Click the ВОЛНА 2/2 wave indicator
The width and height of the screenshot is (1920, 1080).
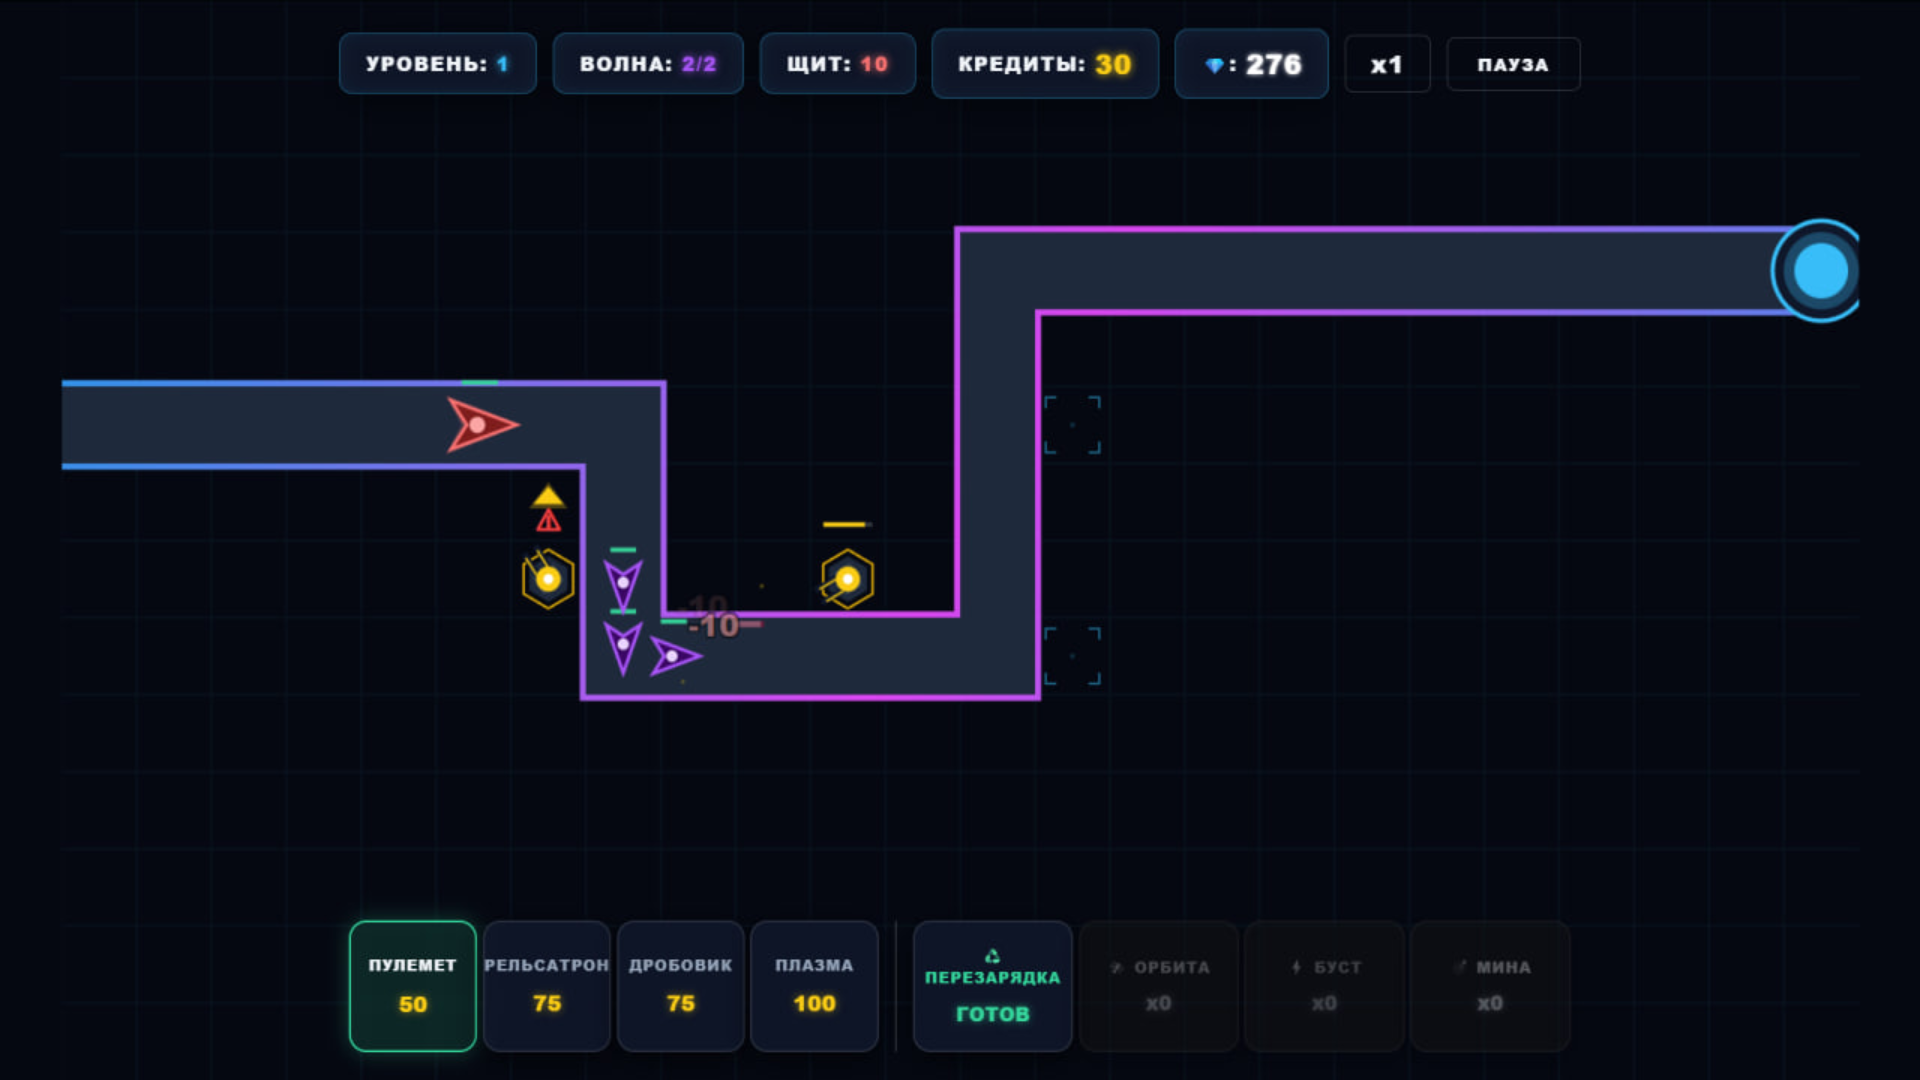647,63
